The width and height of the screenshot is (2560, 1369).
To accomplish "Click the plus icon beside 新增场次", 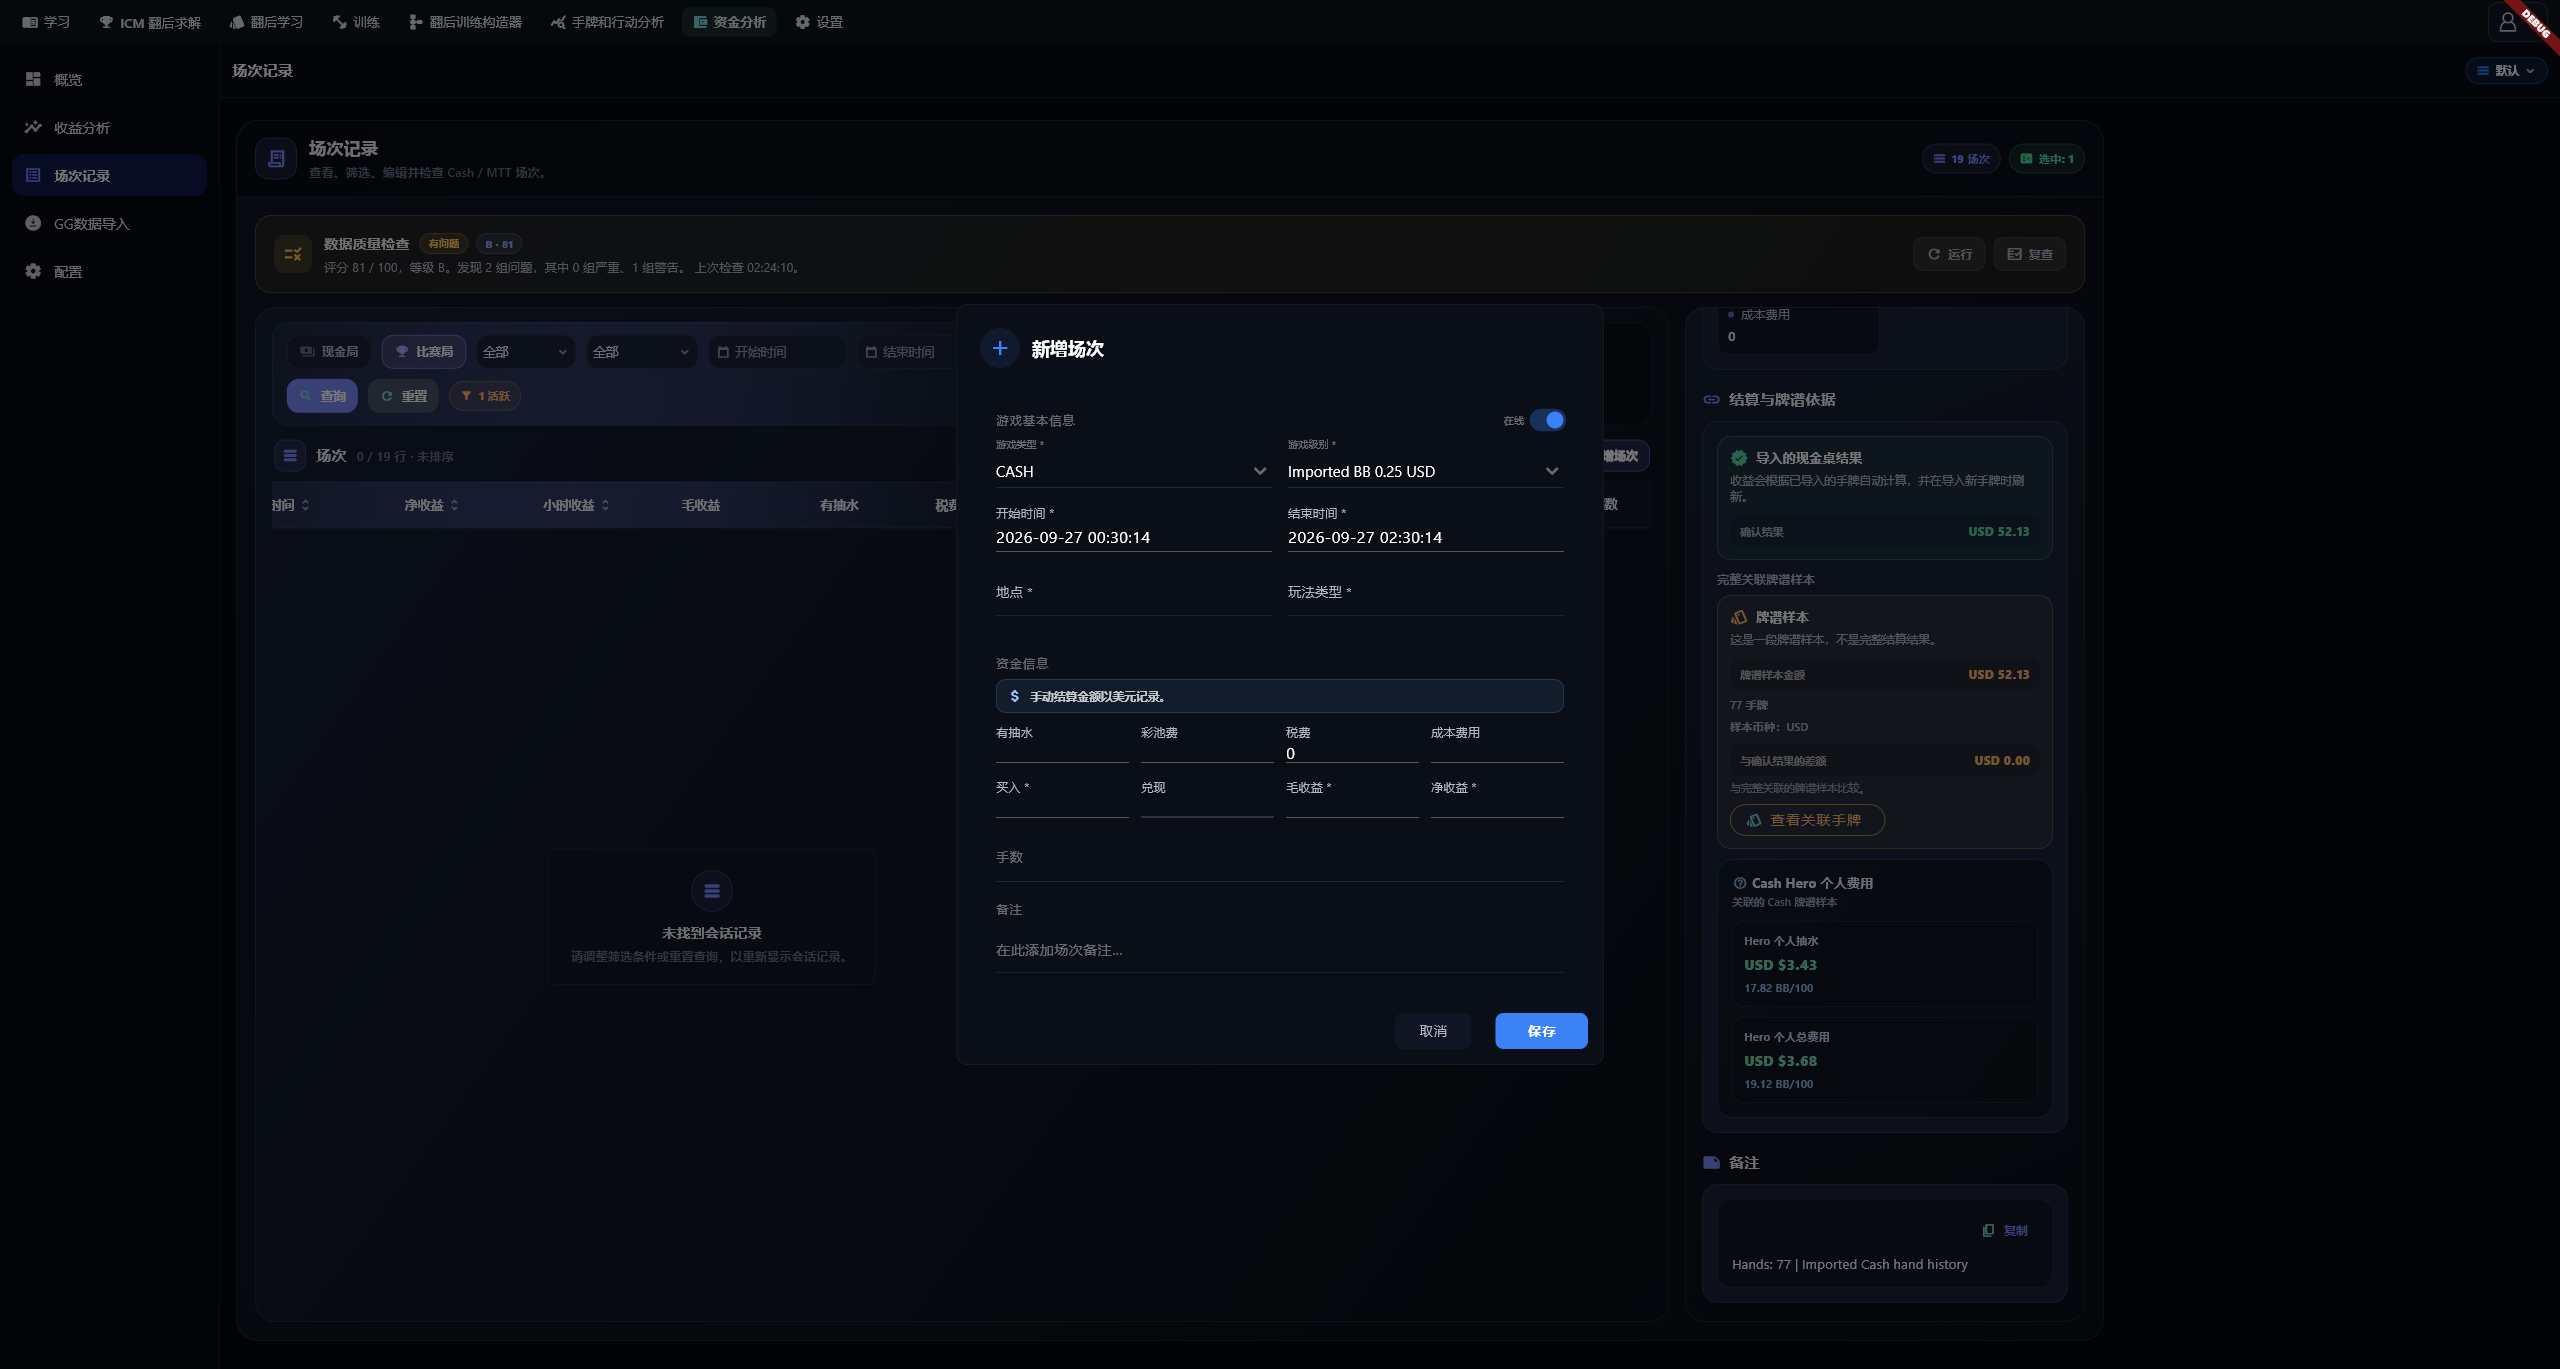I will point(999,348).
